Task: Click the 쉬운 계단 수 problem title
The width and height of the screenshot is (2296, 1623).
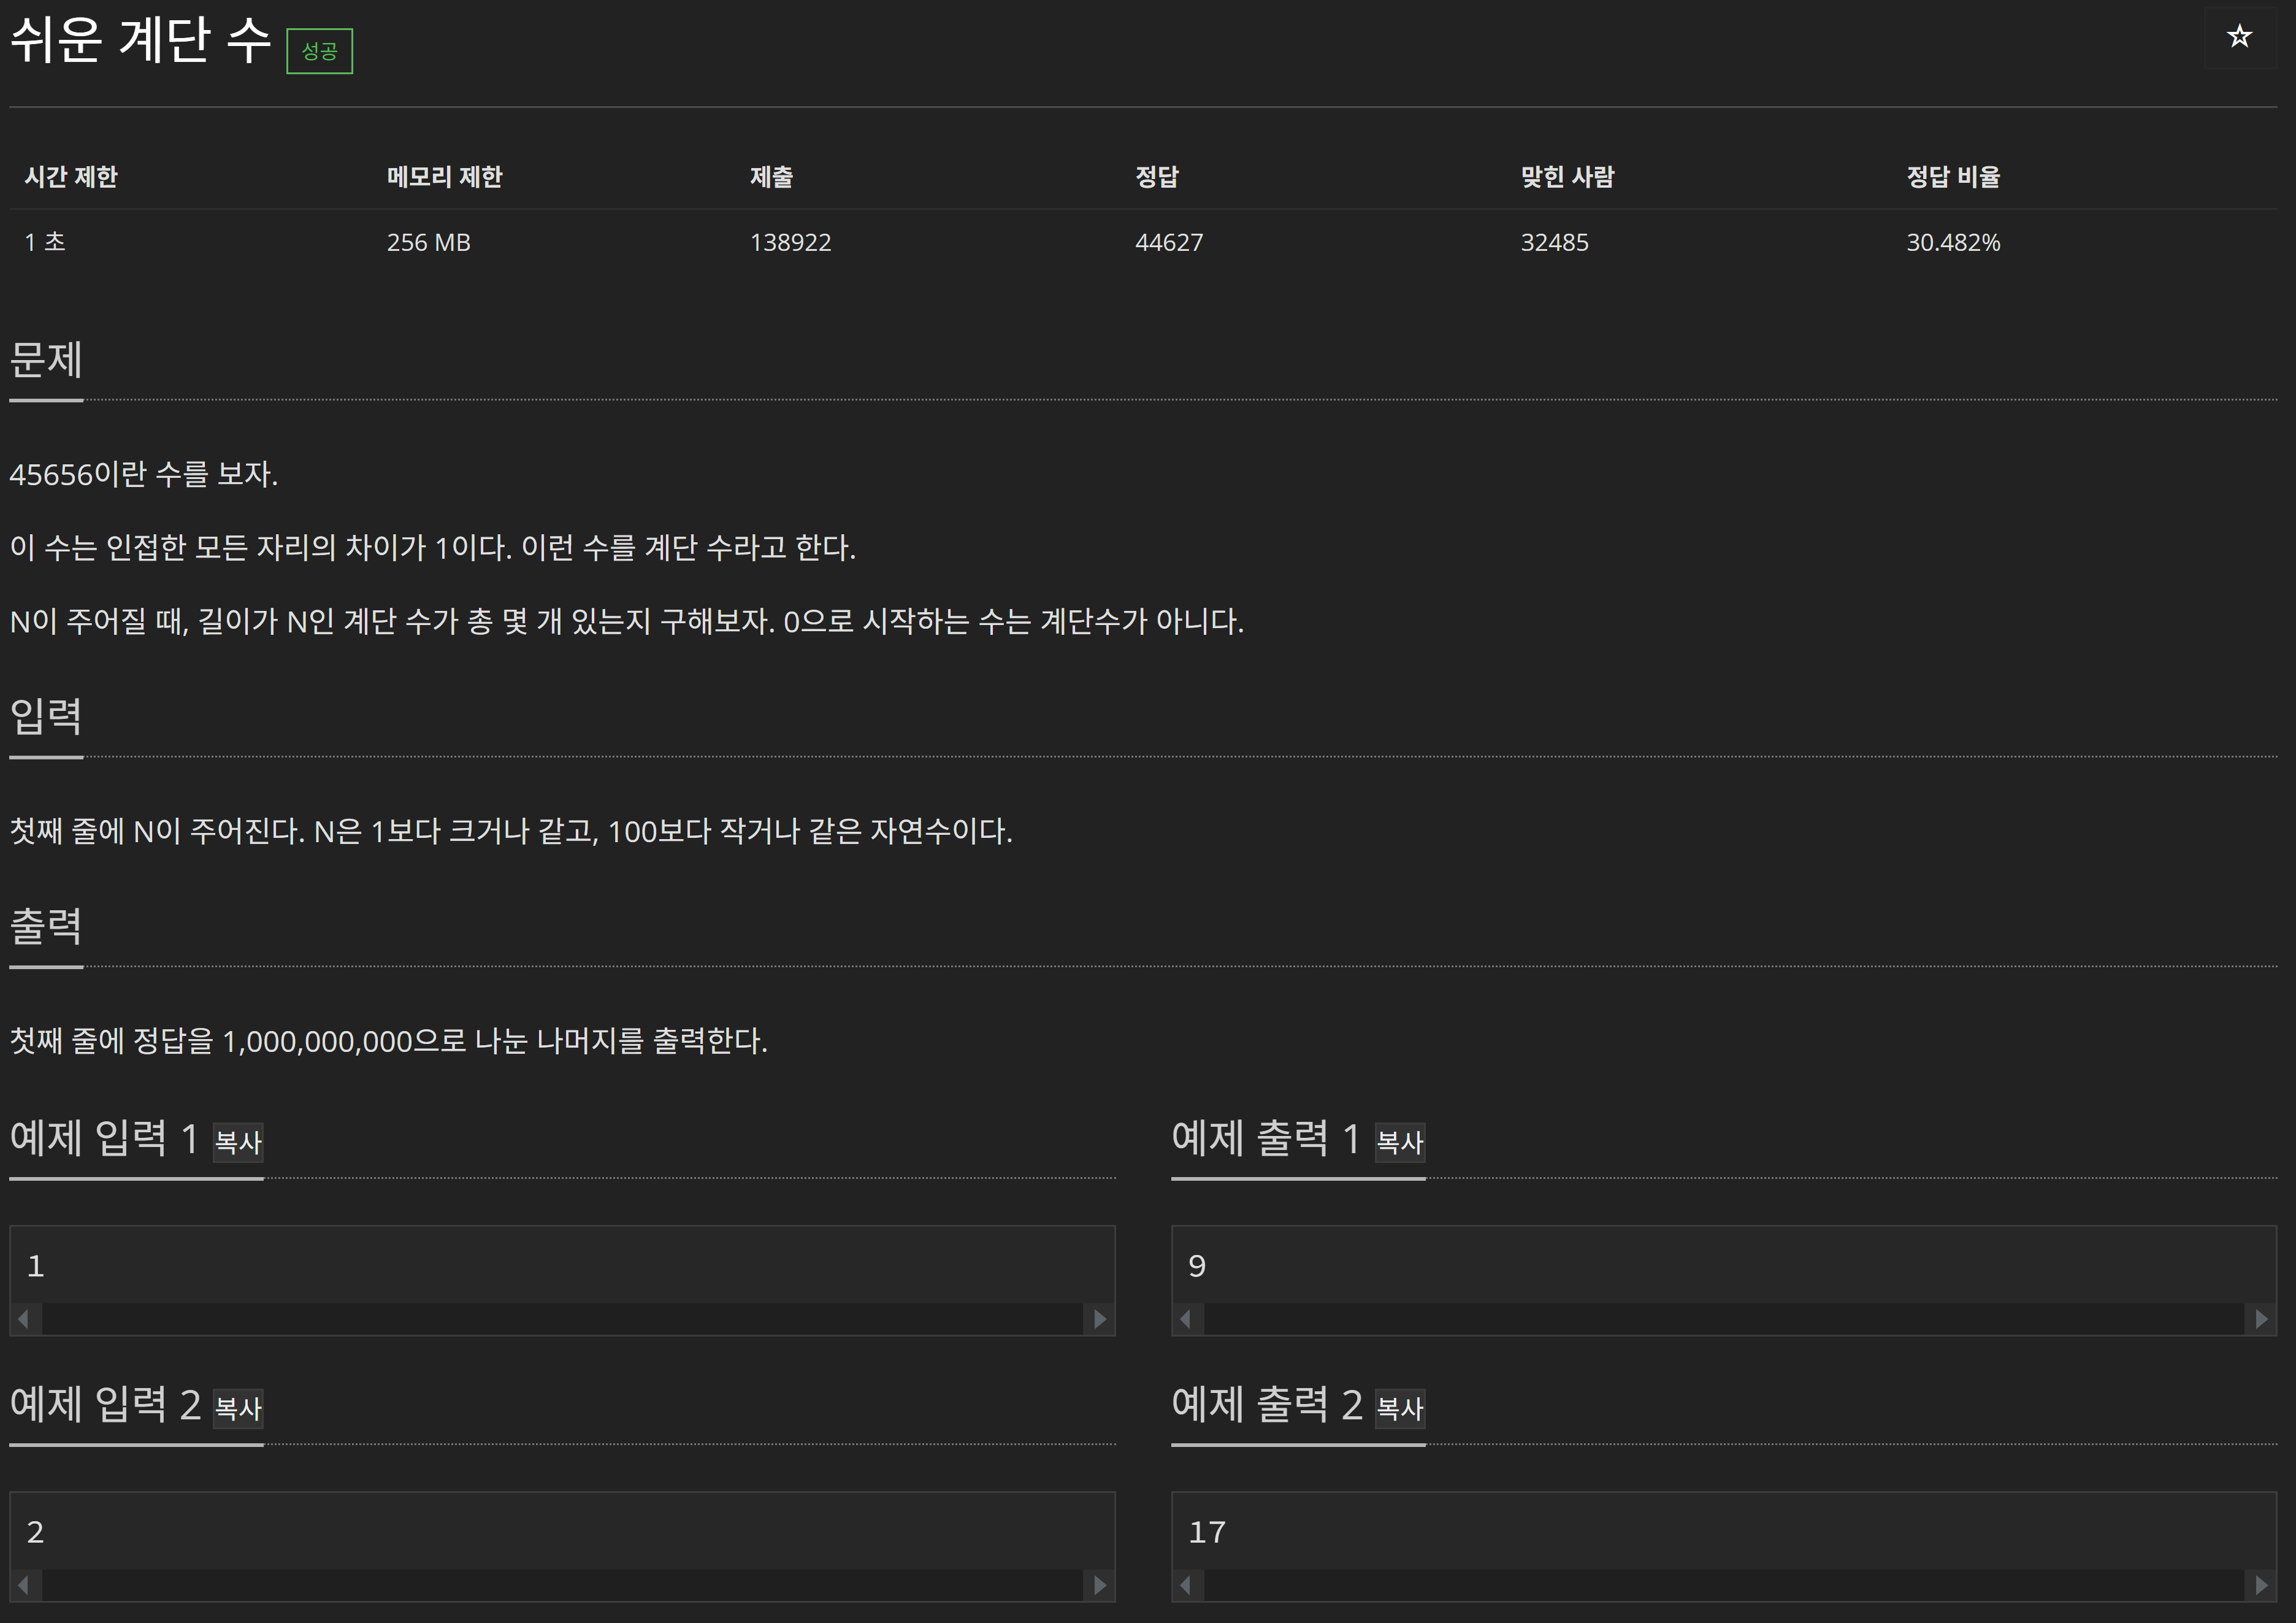Action: (x=141, y=40)
